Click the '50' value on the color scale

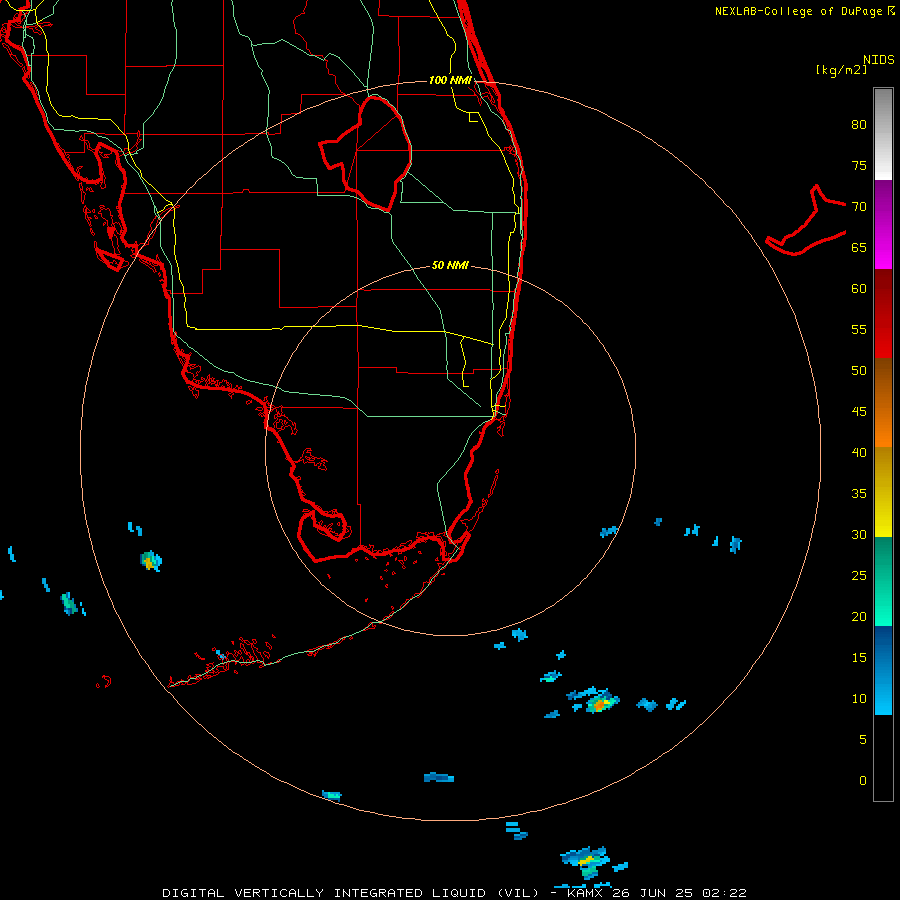pyautogui.click(x=859, y=371)
